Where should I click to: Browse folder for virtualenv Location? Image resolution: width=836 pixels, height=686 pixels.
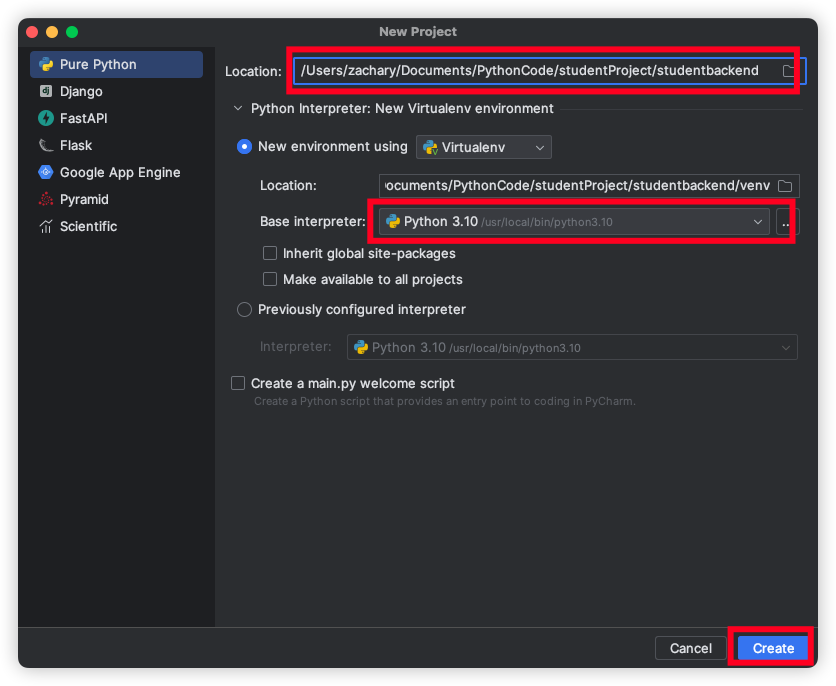tap(785, 186)
